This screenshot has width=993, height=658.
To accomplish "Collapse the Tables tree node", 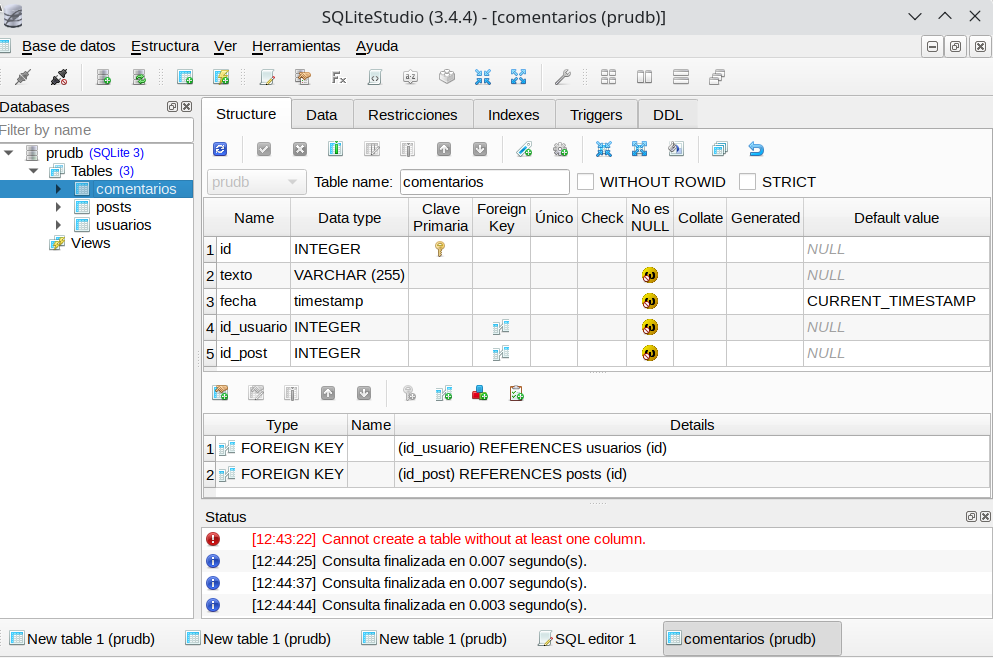I will tap(33, 171).
